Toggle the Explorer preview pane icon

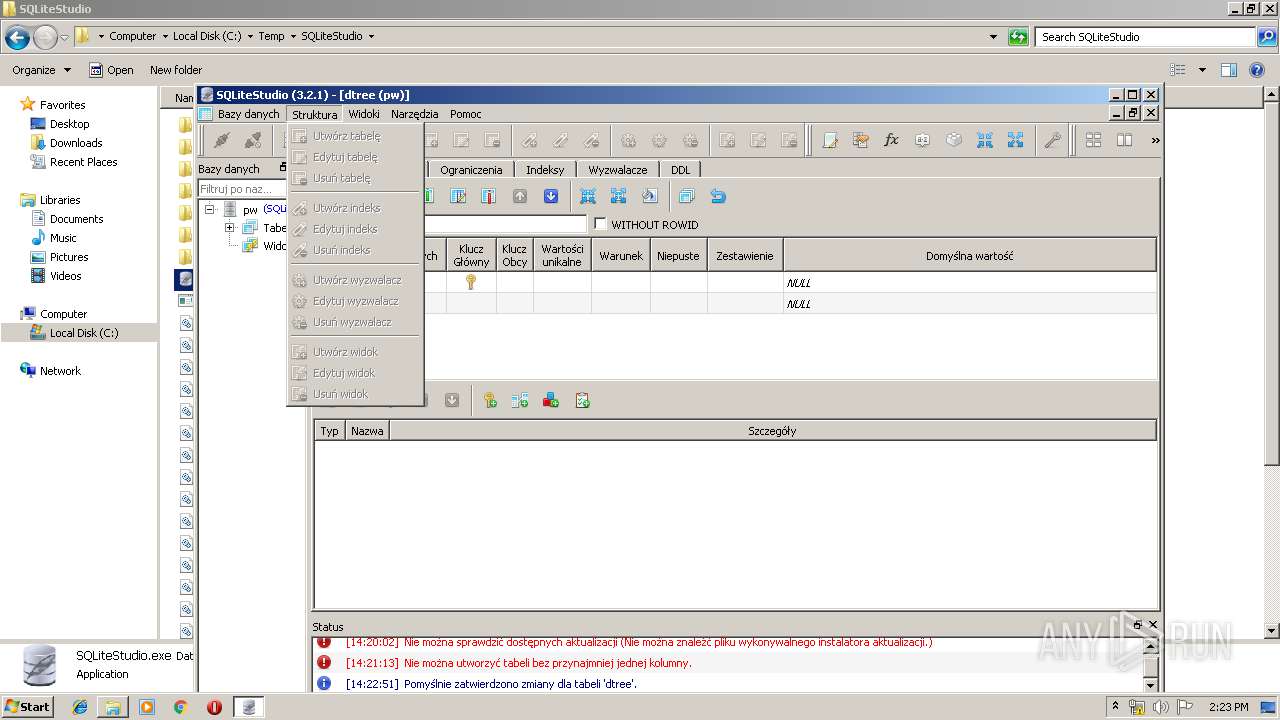point(1229,70)
